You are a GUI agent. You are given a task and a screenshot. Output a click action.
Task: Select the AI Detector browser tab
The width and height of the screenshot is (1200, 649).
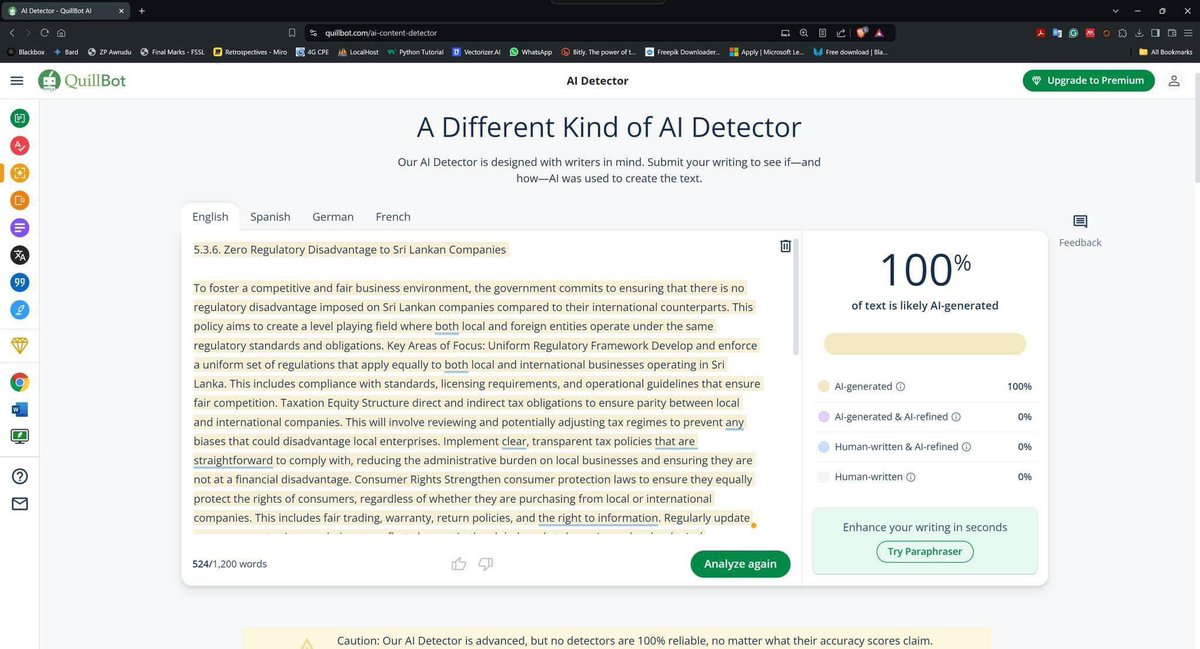coord(65,10)
